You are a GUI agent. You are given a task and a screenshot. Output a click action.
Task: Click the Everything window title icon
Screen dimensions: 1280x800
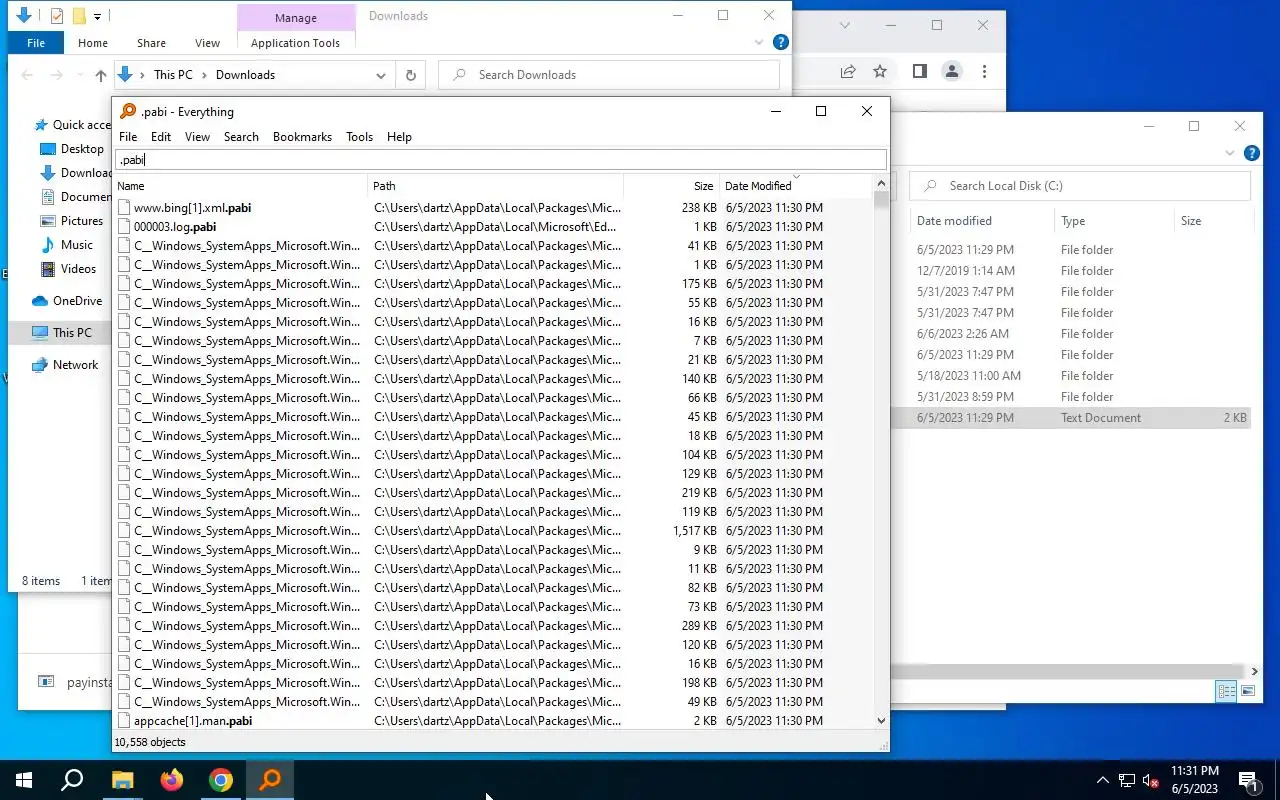point(128,112)
